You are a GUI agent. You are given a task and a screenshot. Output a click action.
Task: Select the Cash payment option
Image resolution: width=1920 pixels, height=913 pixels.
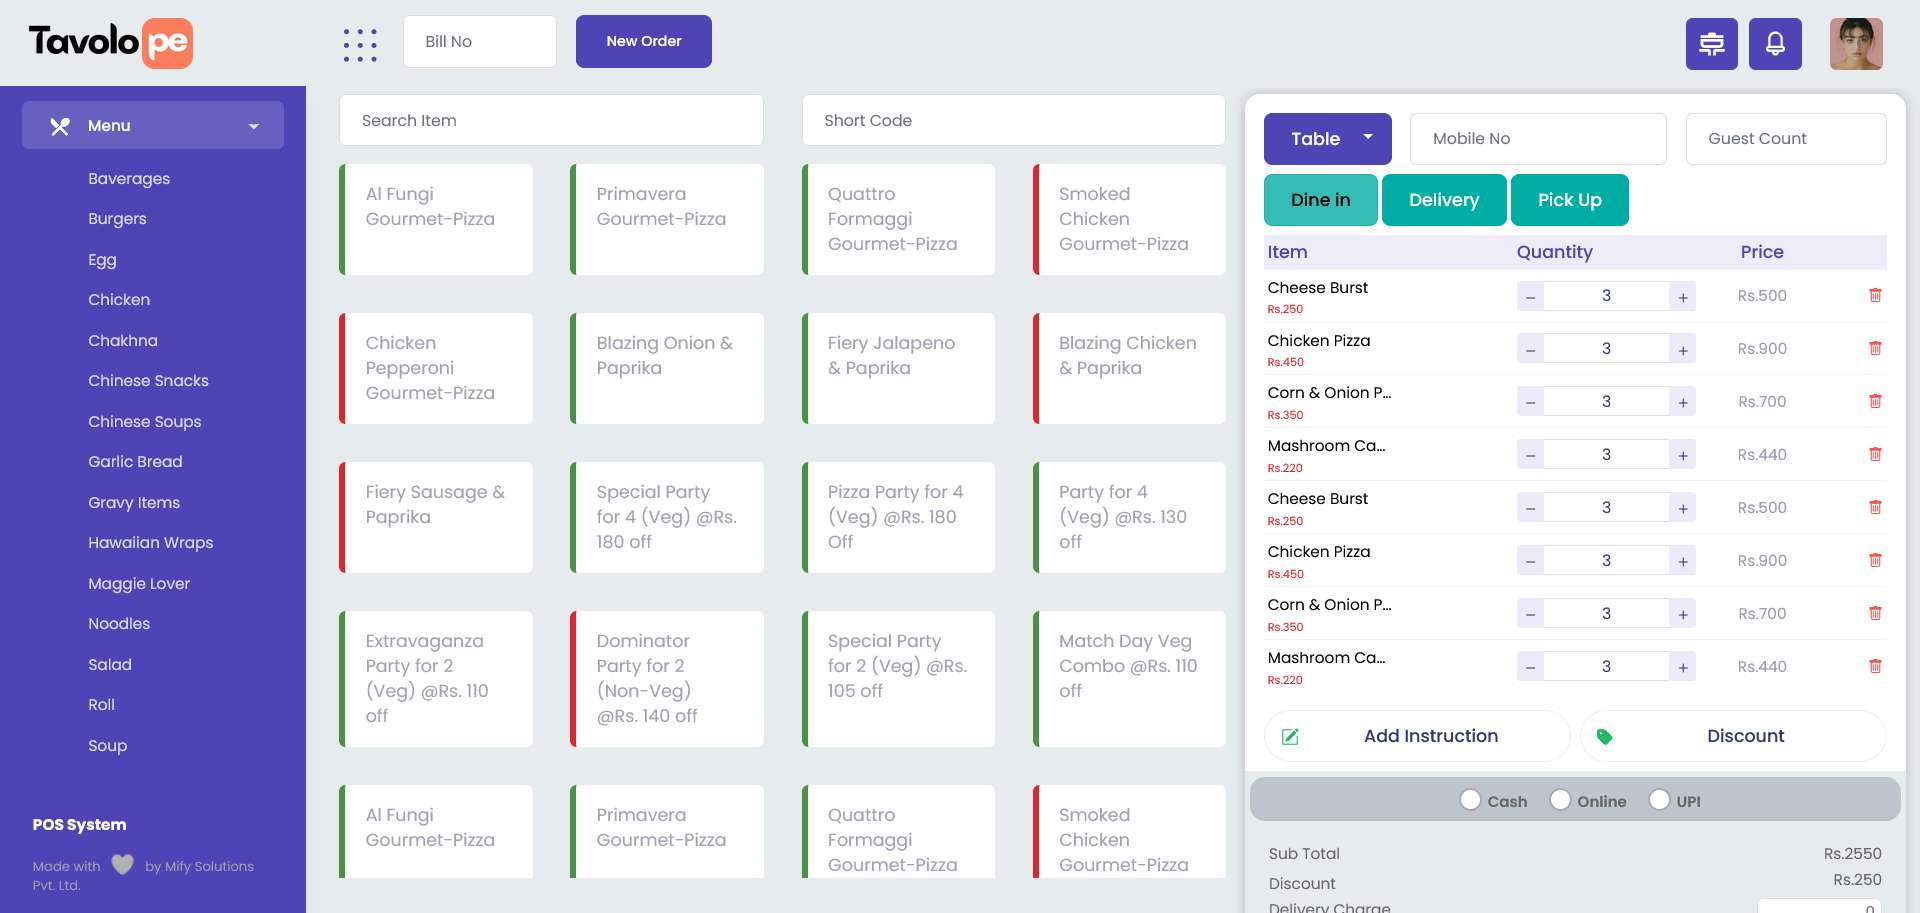(x=1470, y=800)
